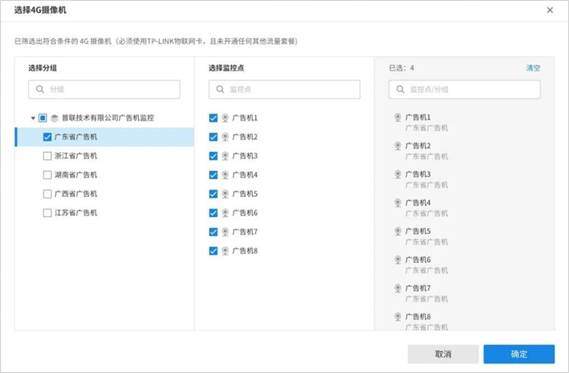Click the camera icon of 广告机7 in selected panel
Image resolution: width=569 pixels, height=373 pixels.
(x=398, y=288)
